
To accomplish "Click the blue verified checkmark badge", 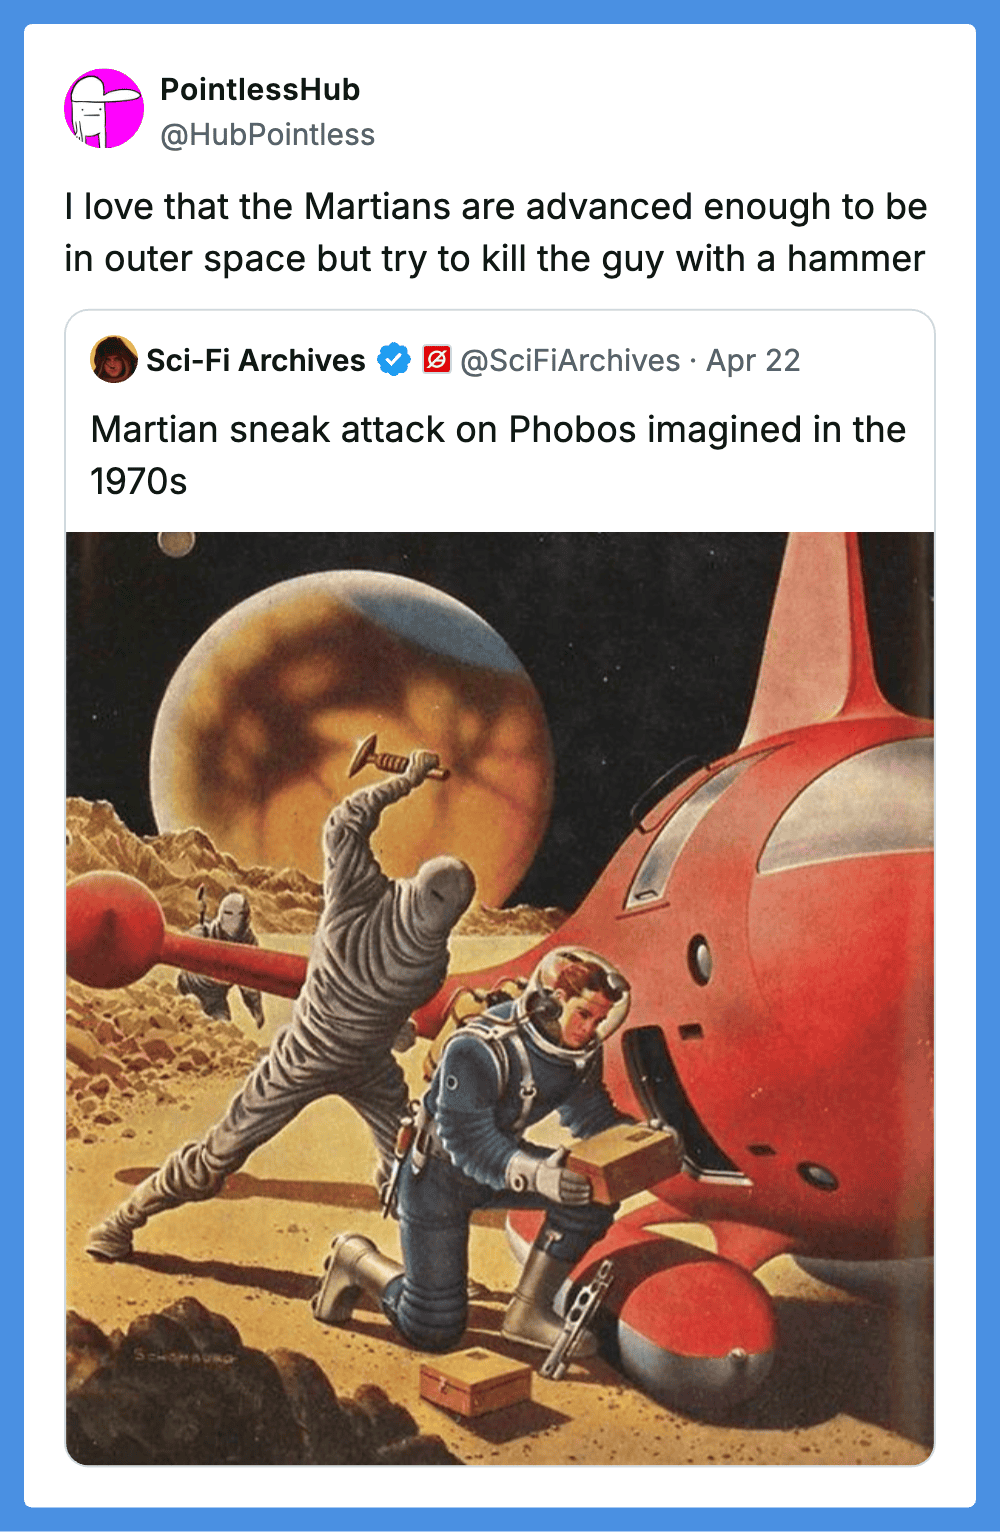I will pos(394,360).
